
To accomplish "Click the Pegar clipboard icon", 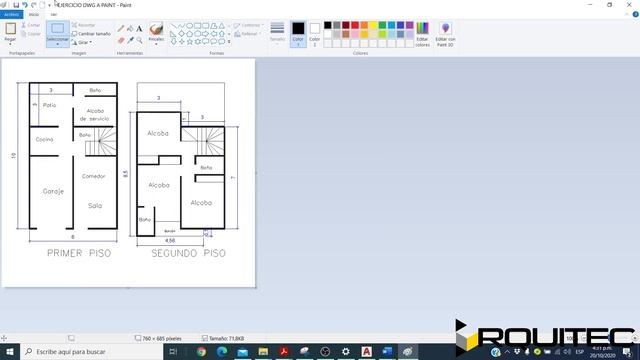I will click(11, 29).
